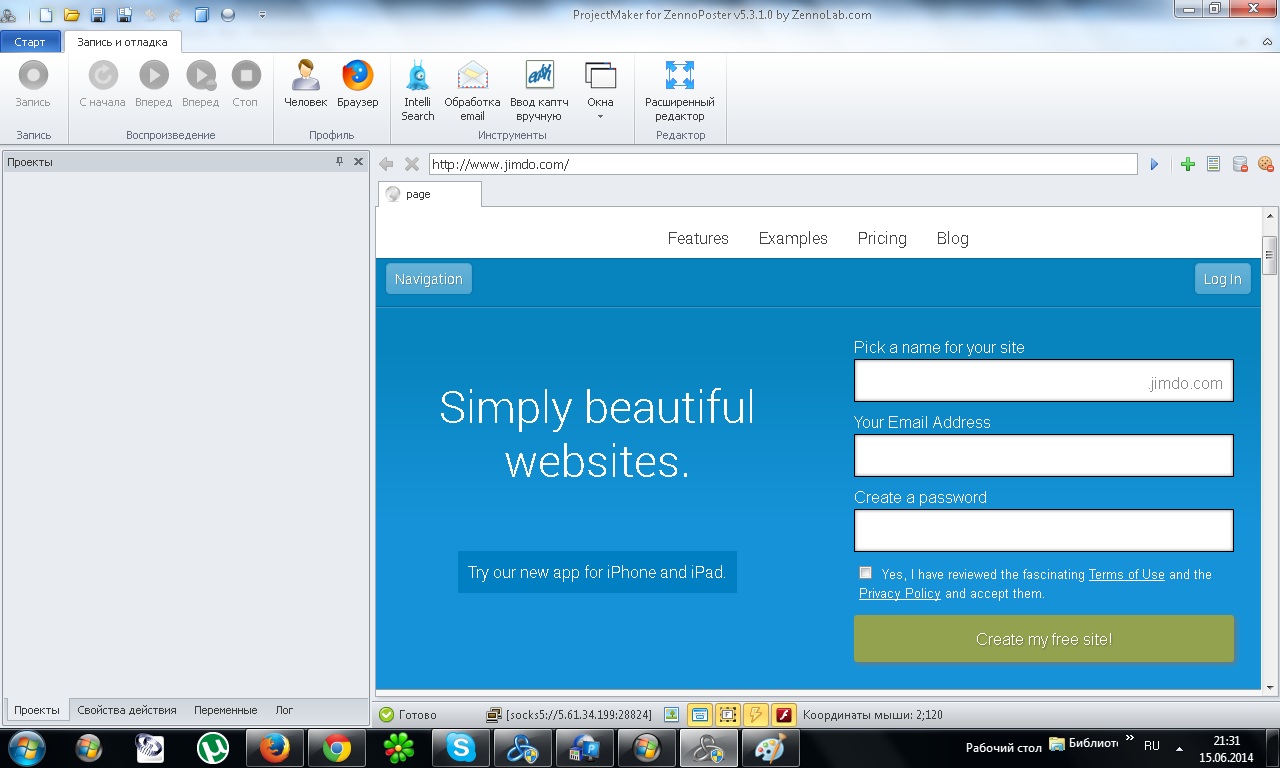Switch to the Старт ribbon tab

(30, 42)
